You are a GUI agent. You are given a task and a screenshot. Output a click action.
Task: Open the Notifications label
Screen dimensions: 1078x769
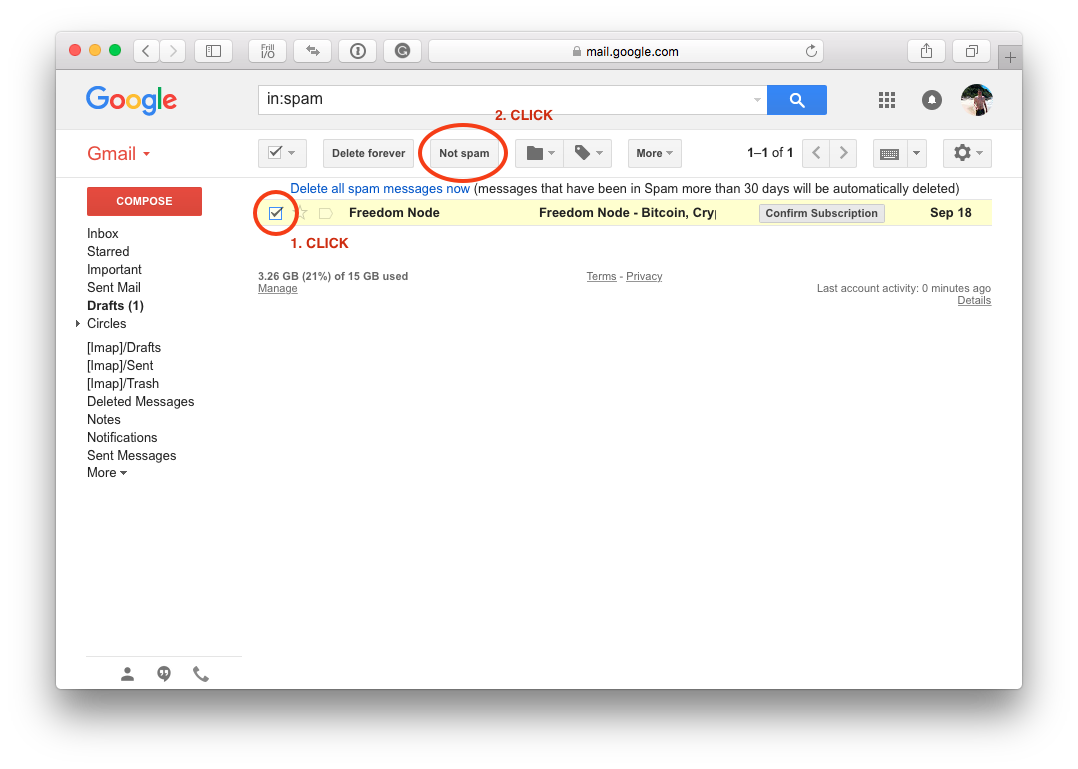tap(122, 437)
